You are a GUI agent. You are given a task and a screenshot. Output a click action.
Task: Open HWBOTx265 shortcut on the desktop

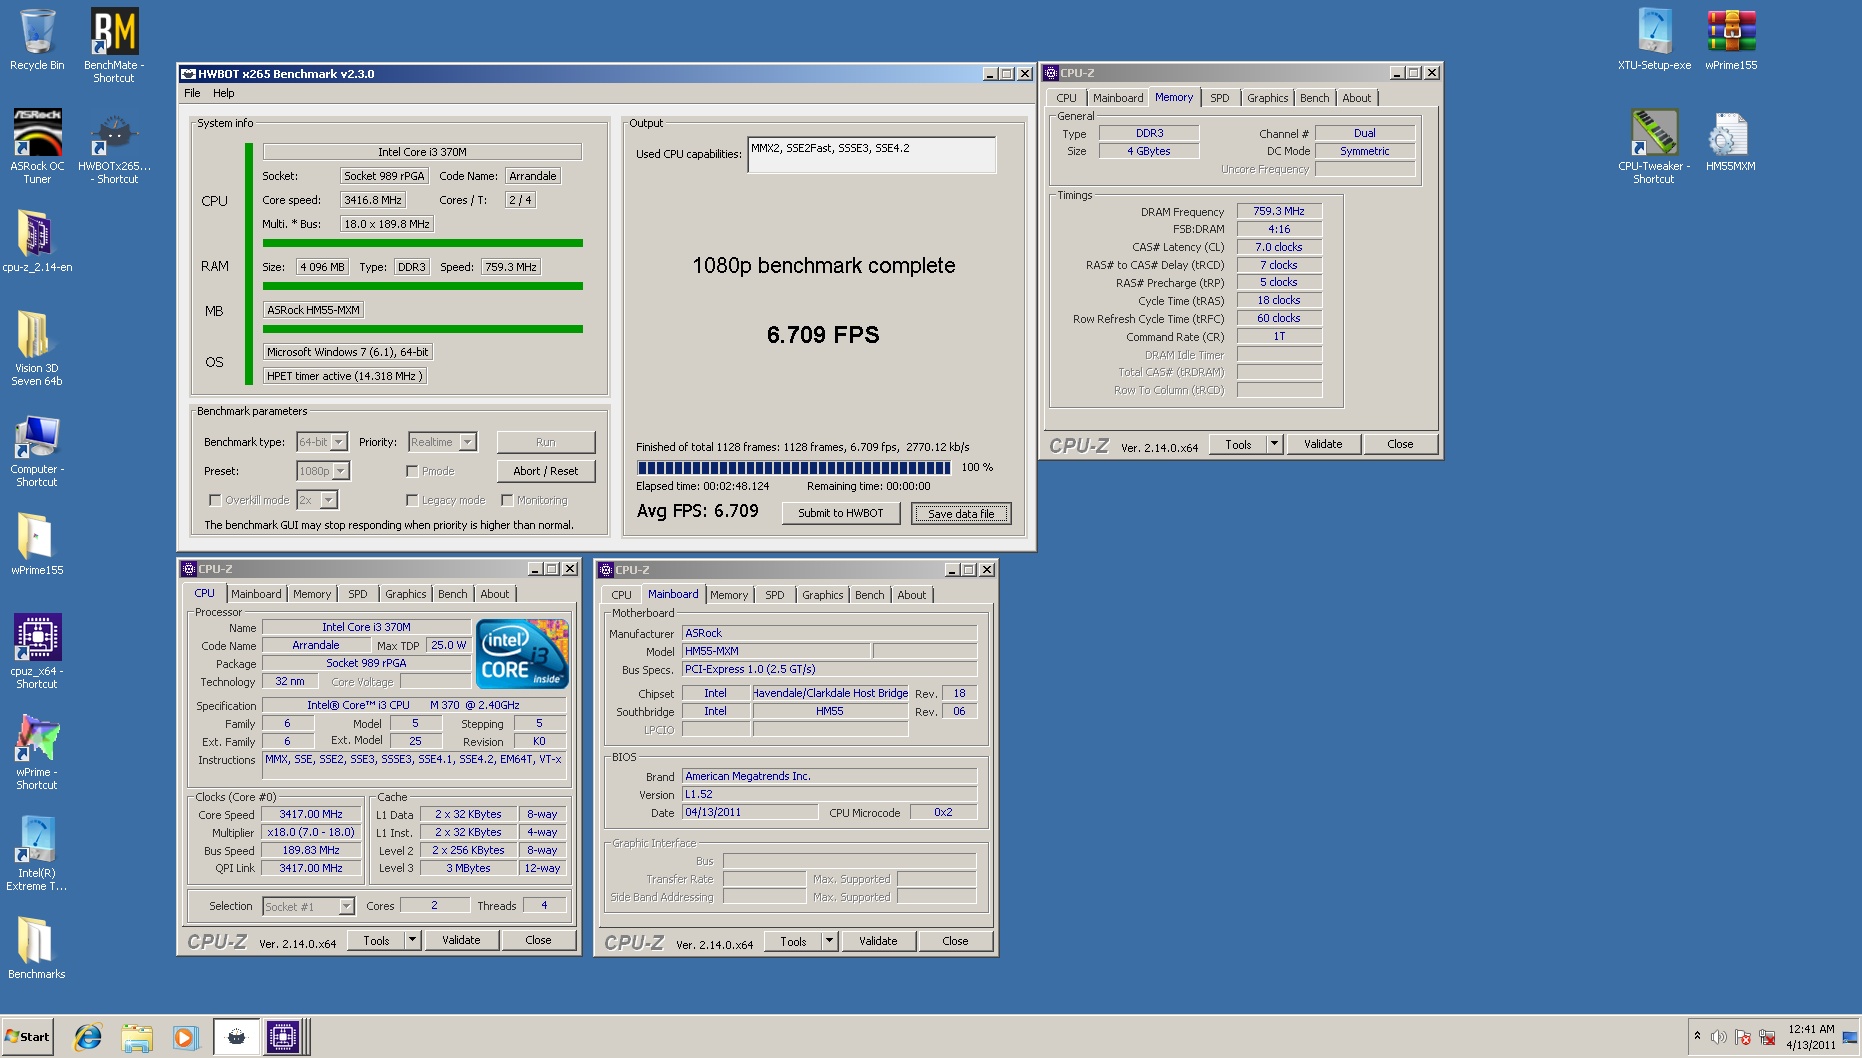click(114, 146)
